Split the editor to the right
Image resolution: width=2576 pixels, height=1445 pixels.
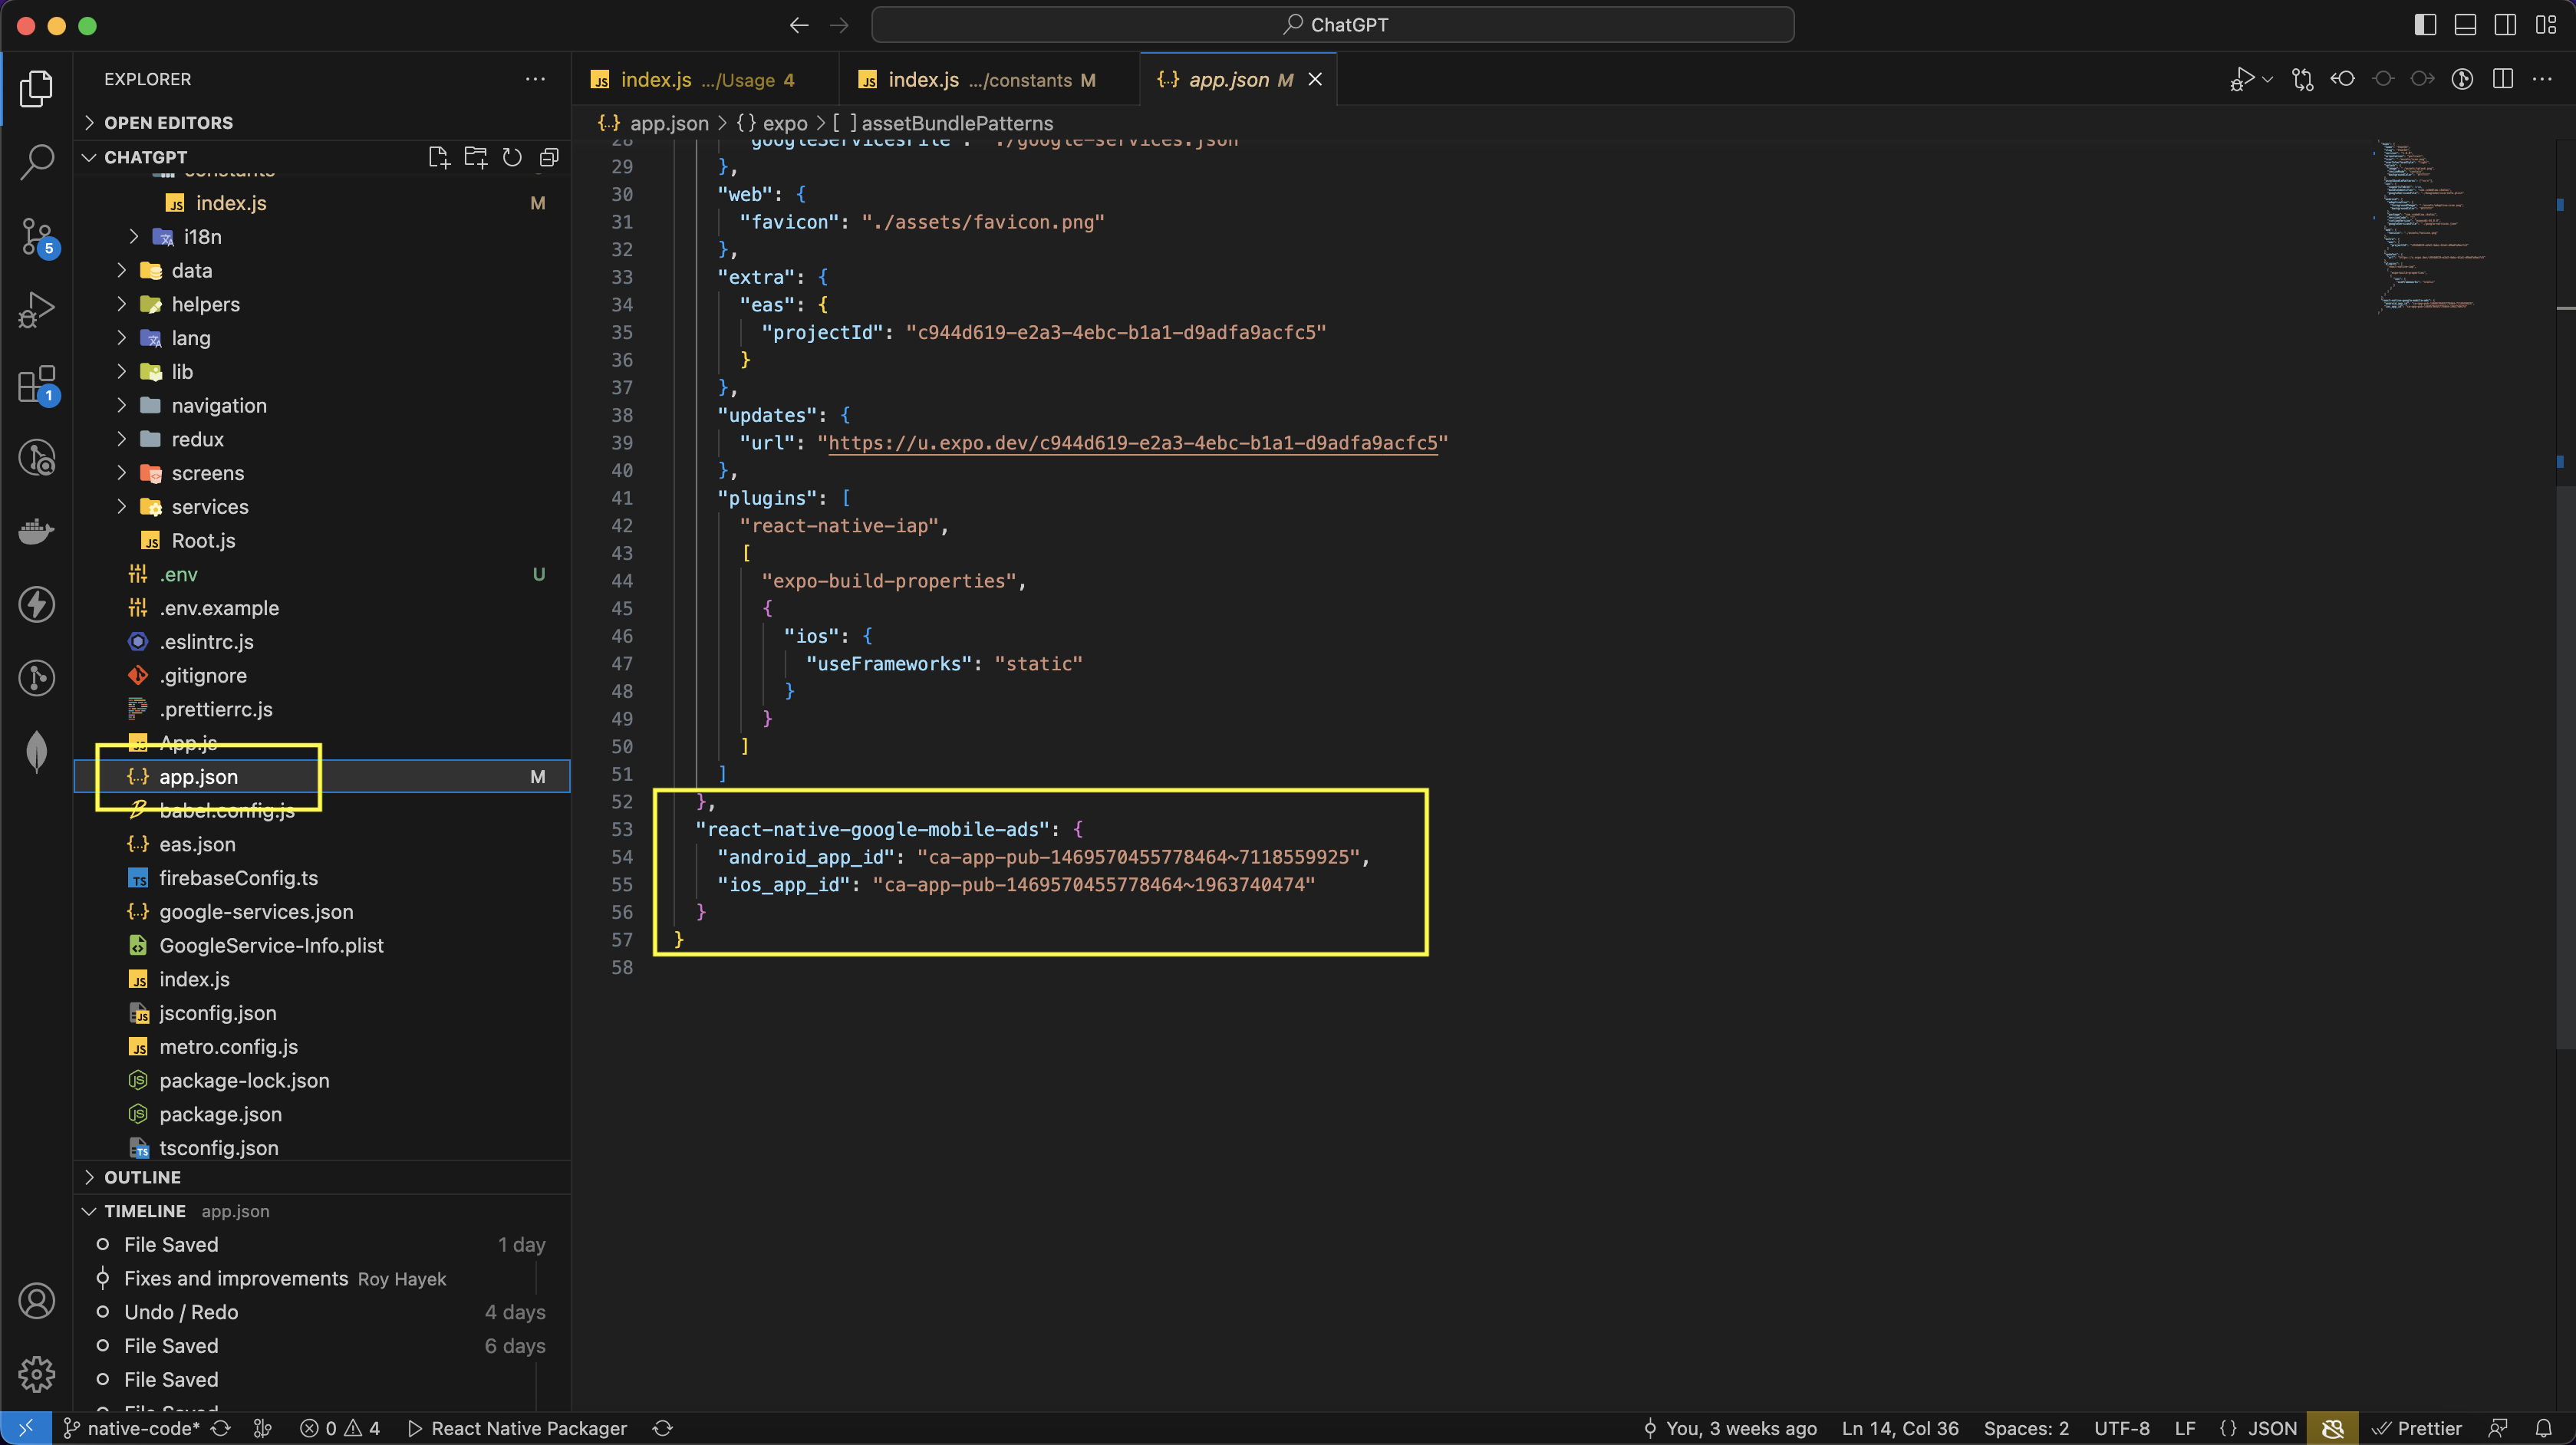(x=2502, y=79)
